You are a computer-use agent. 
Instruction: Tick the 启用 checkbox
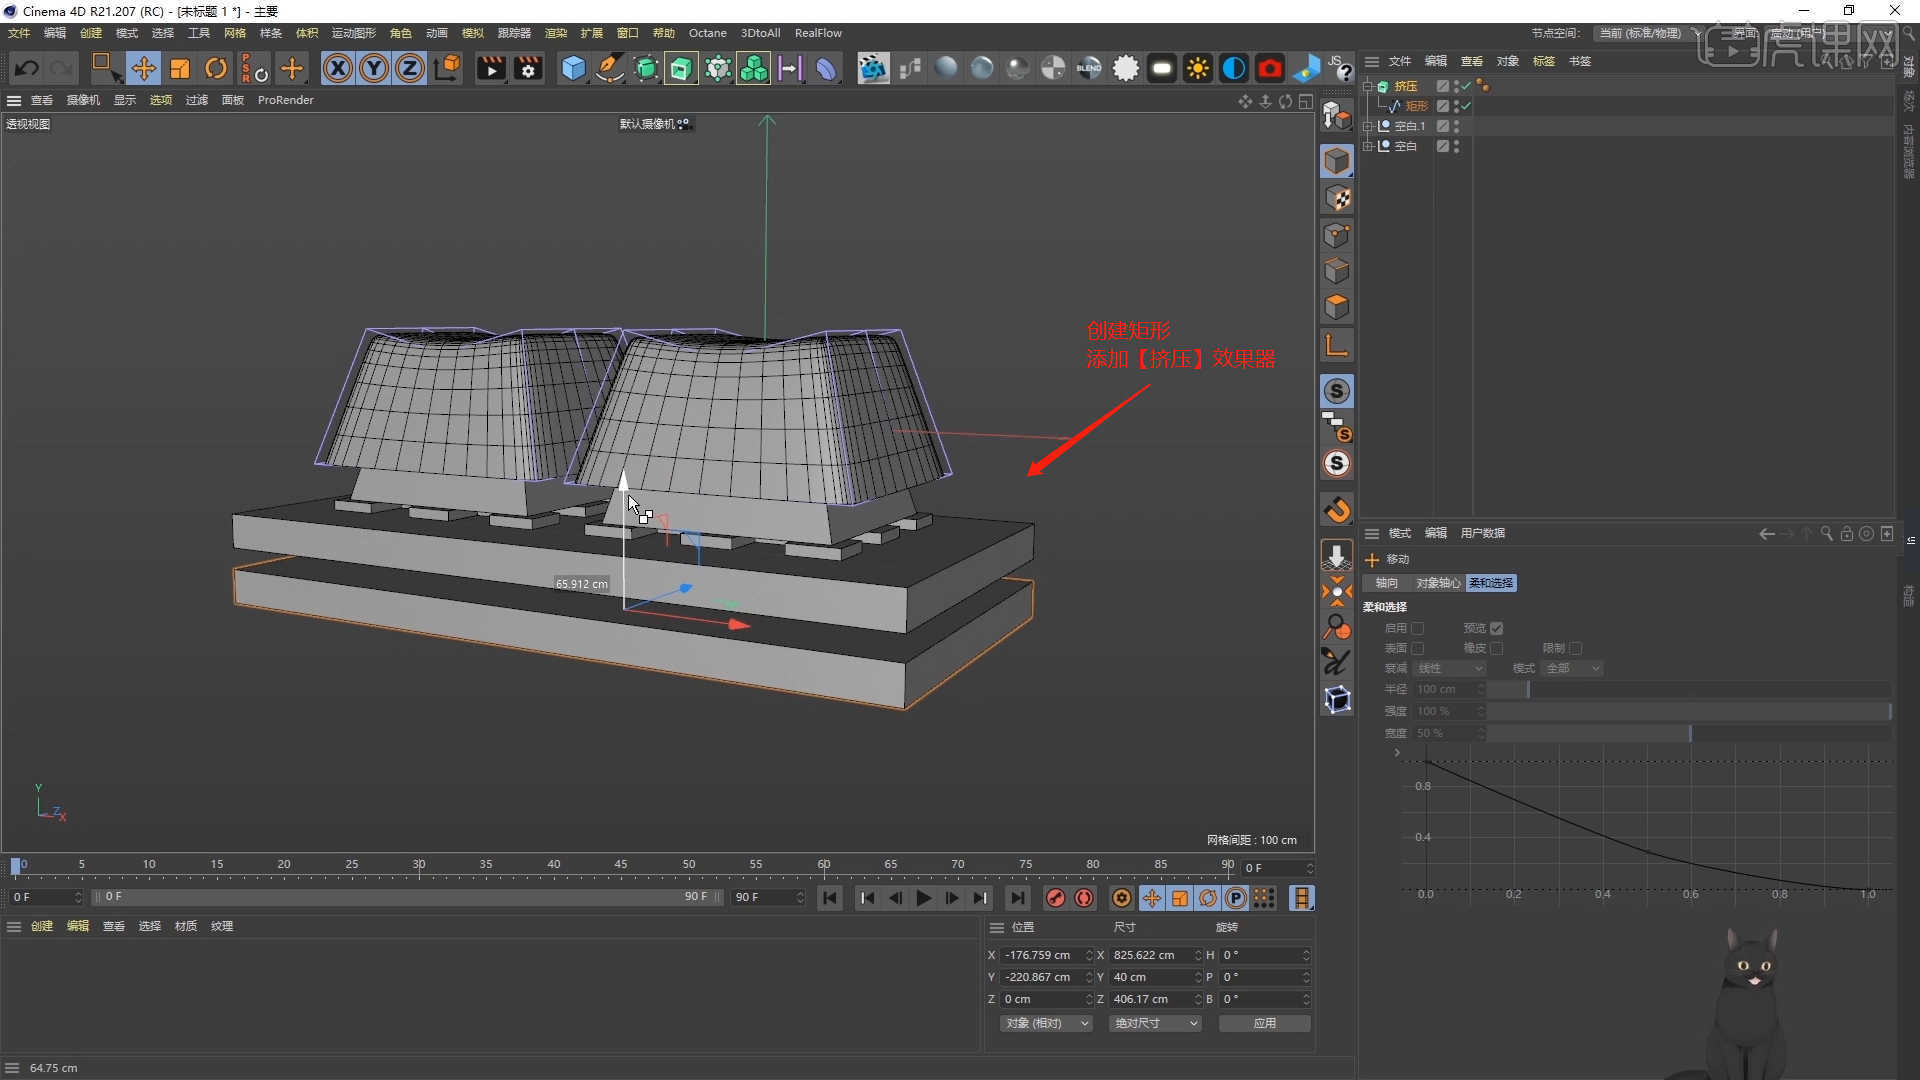(x=1417, y=628)
